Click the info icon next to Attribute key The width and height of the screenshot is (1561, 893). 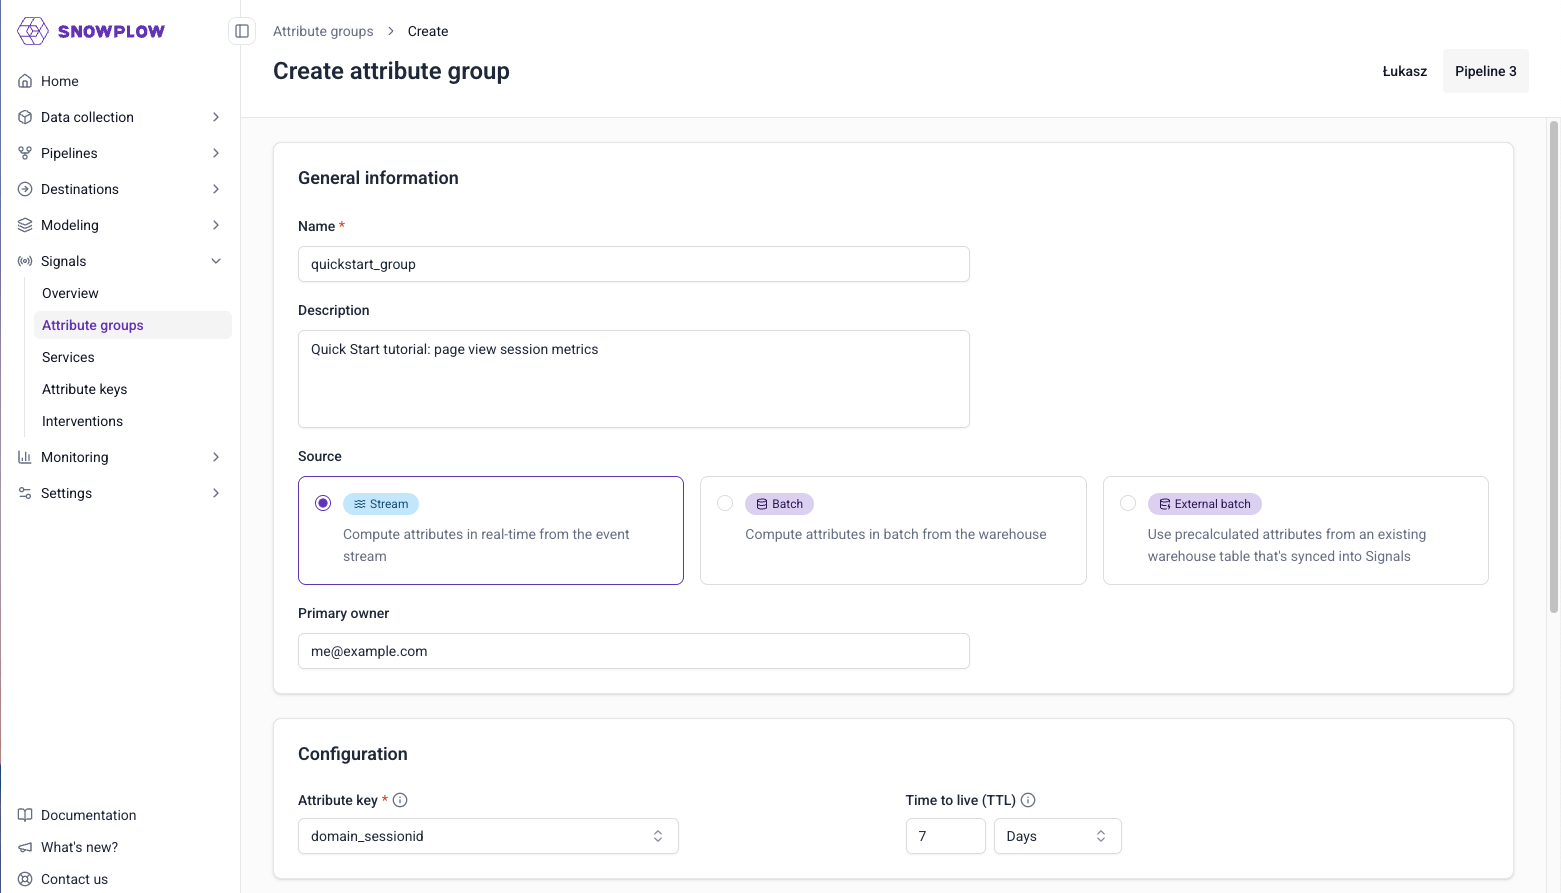point(400,800)
